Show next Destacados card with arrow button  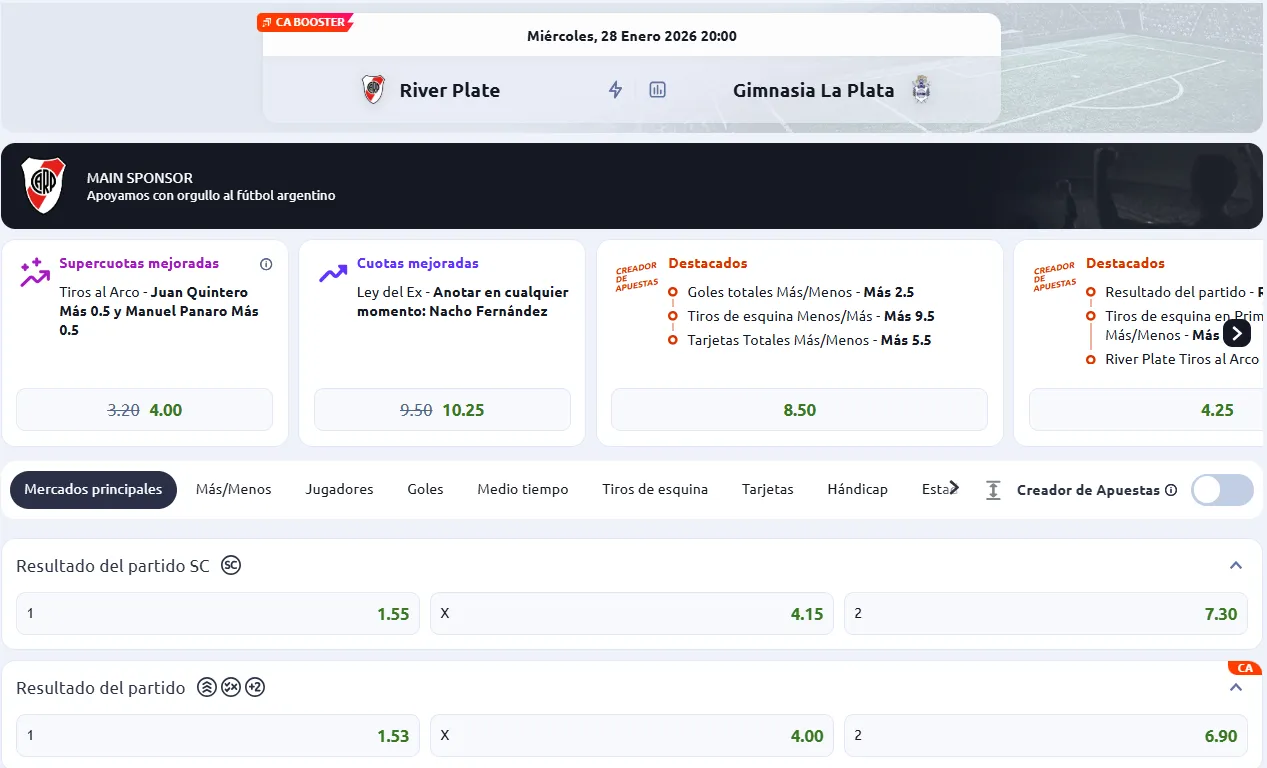[1237, 334]
